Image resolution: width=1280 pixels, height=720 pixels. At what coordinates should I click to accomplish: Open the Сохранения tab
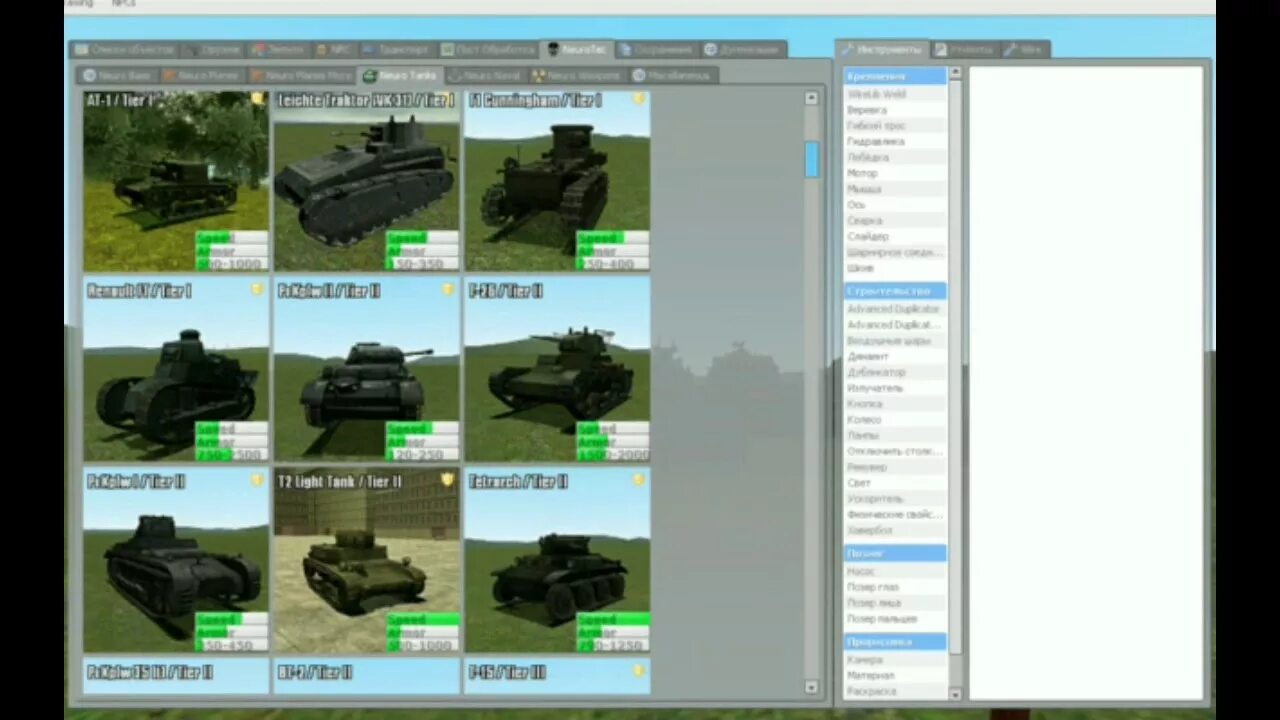coord(656,49)
